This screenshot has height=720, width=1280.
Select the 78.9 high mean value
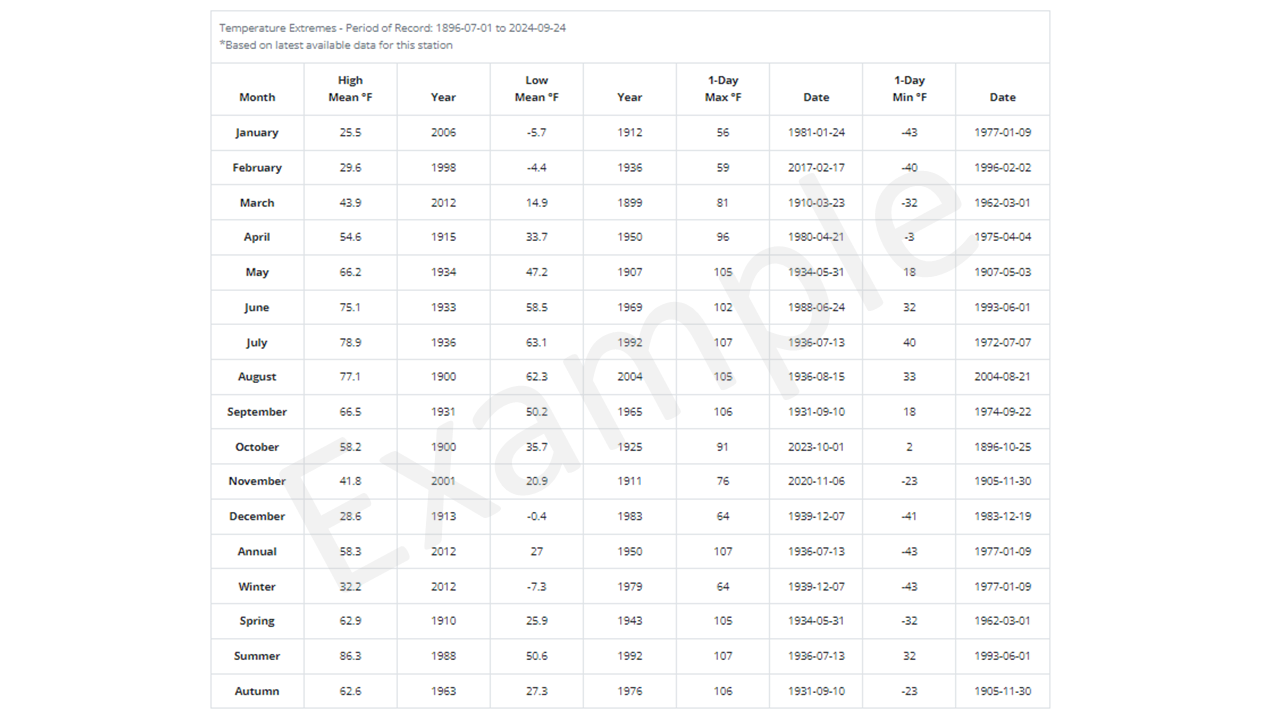point(350,342)
